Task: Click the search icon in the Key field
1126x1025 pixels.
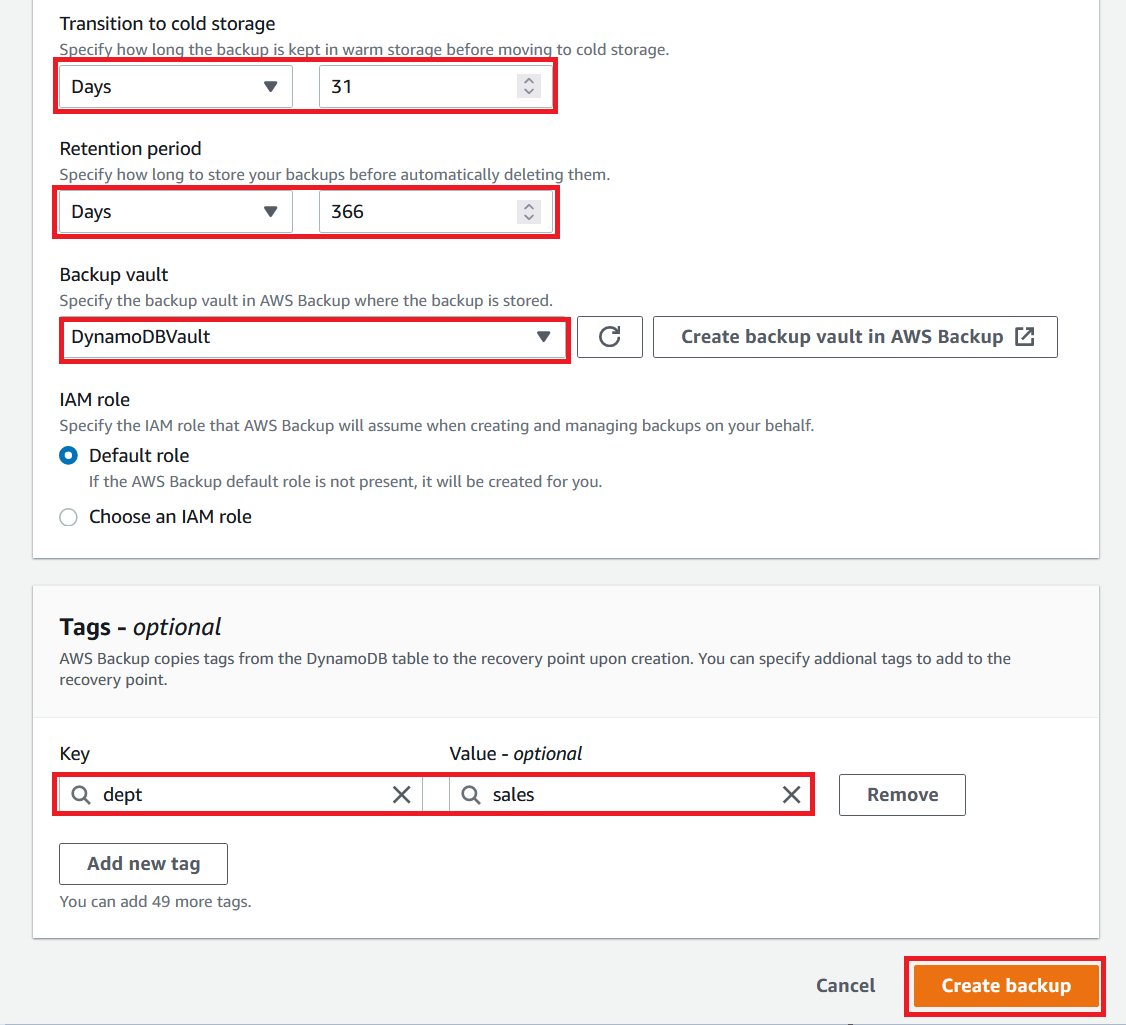Action: tap(80, 794)
